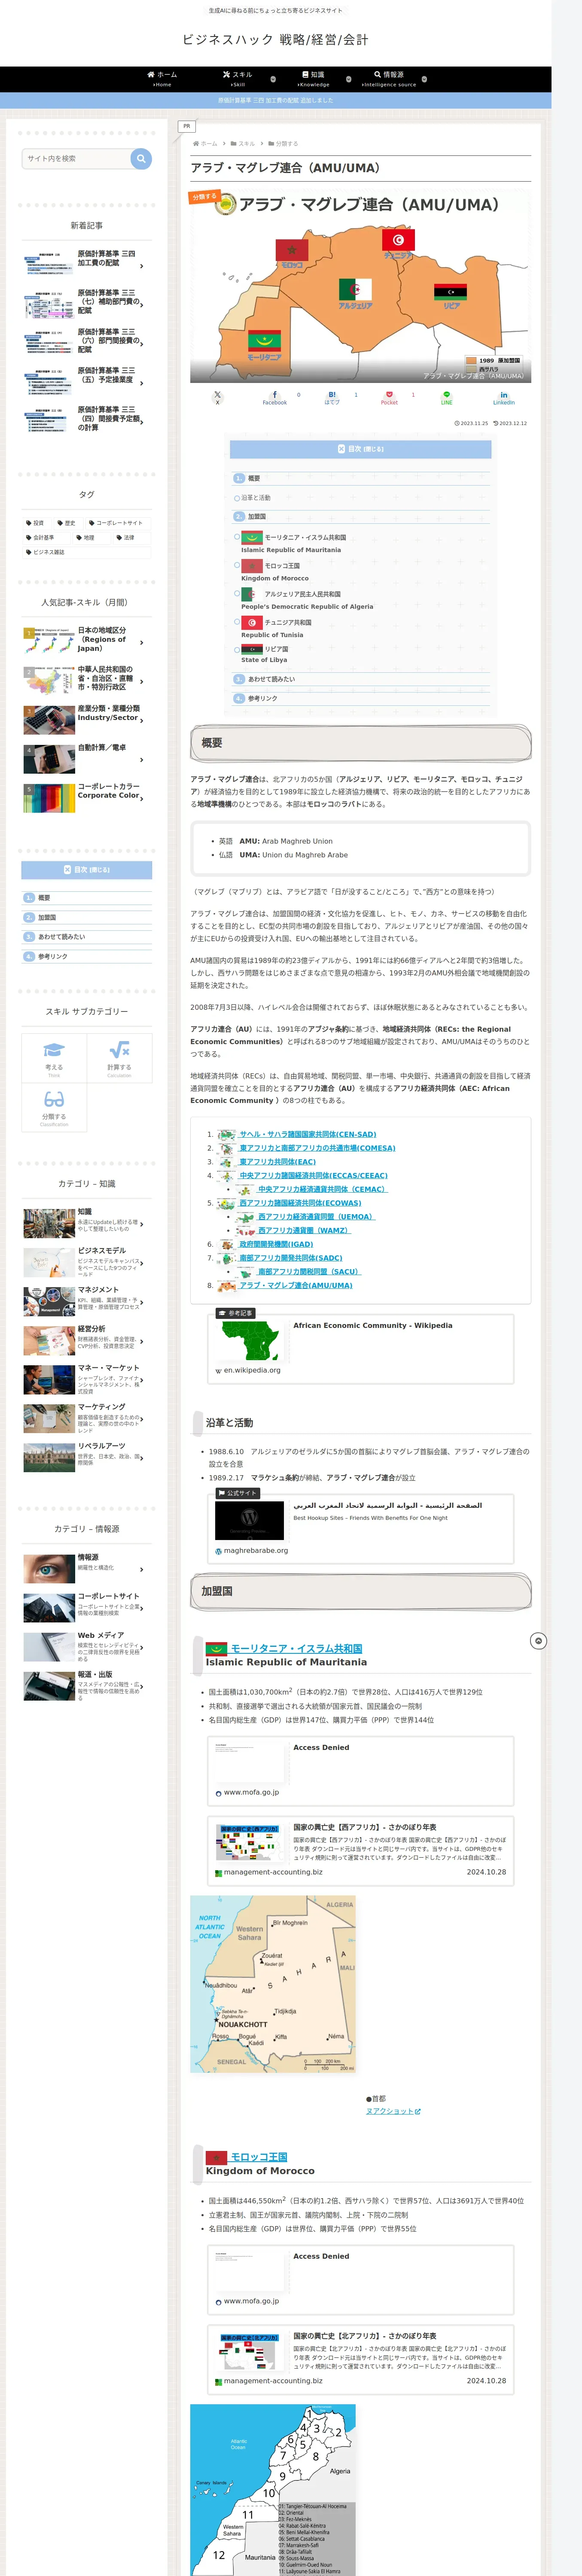Jump to 沿革と活動 in article contents
The height and width of the screenshot is (2576, 582).
click(x=255, y=498)
